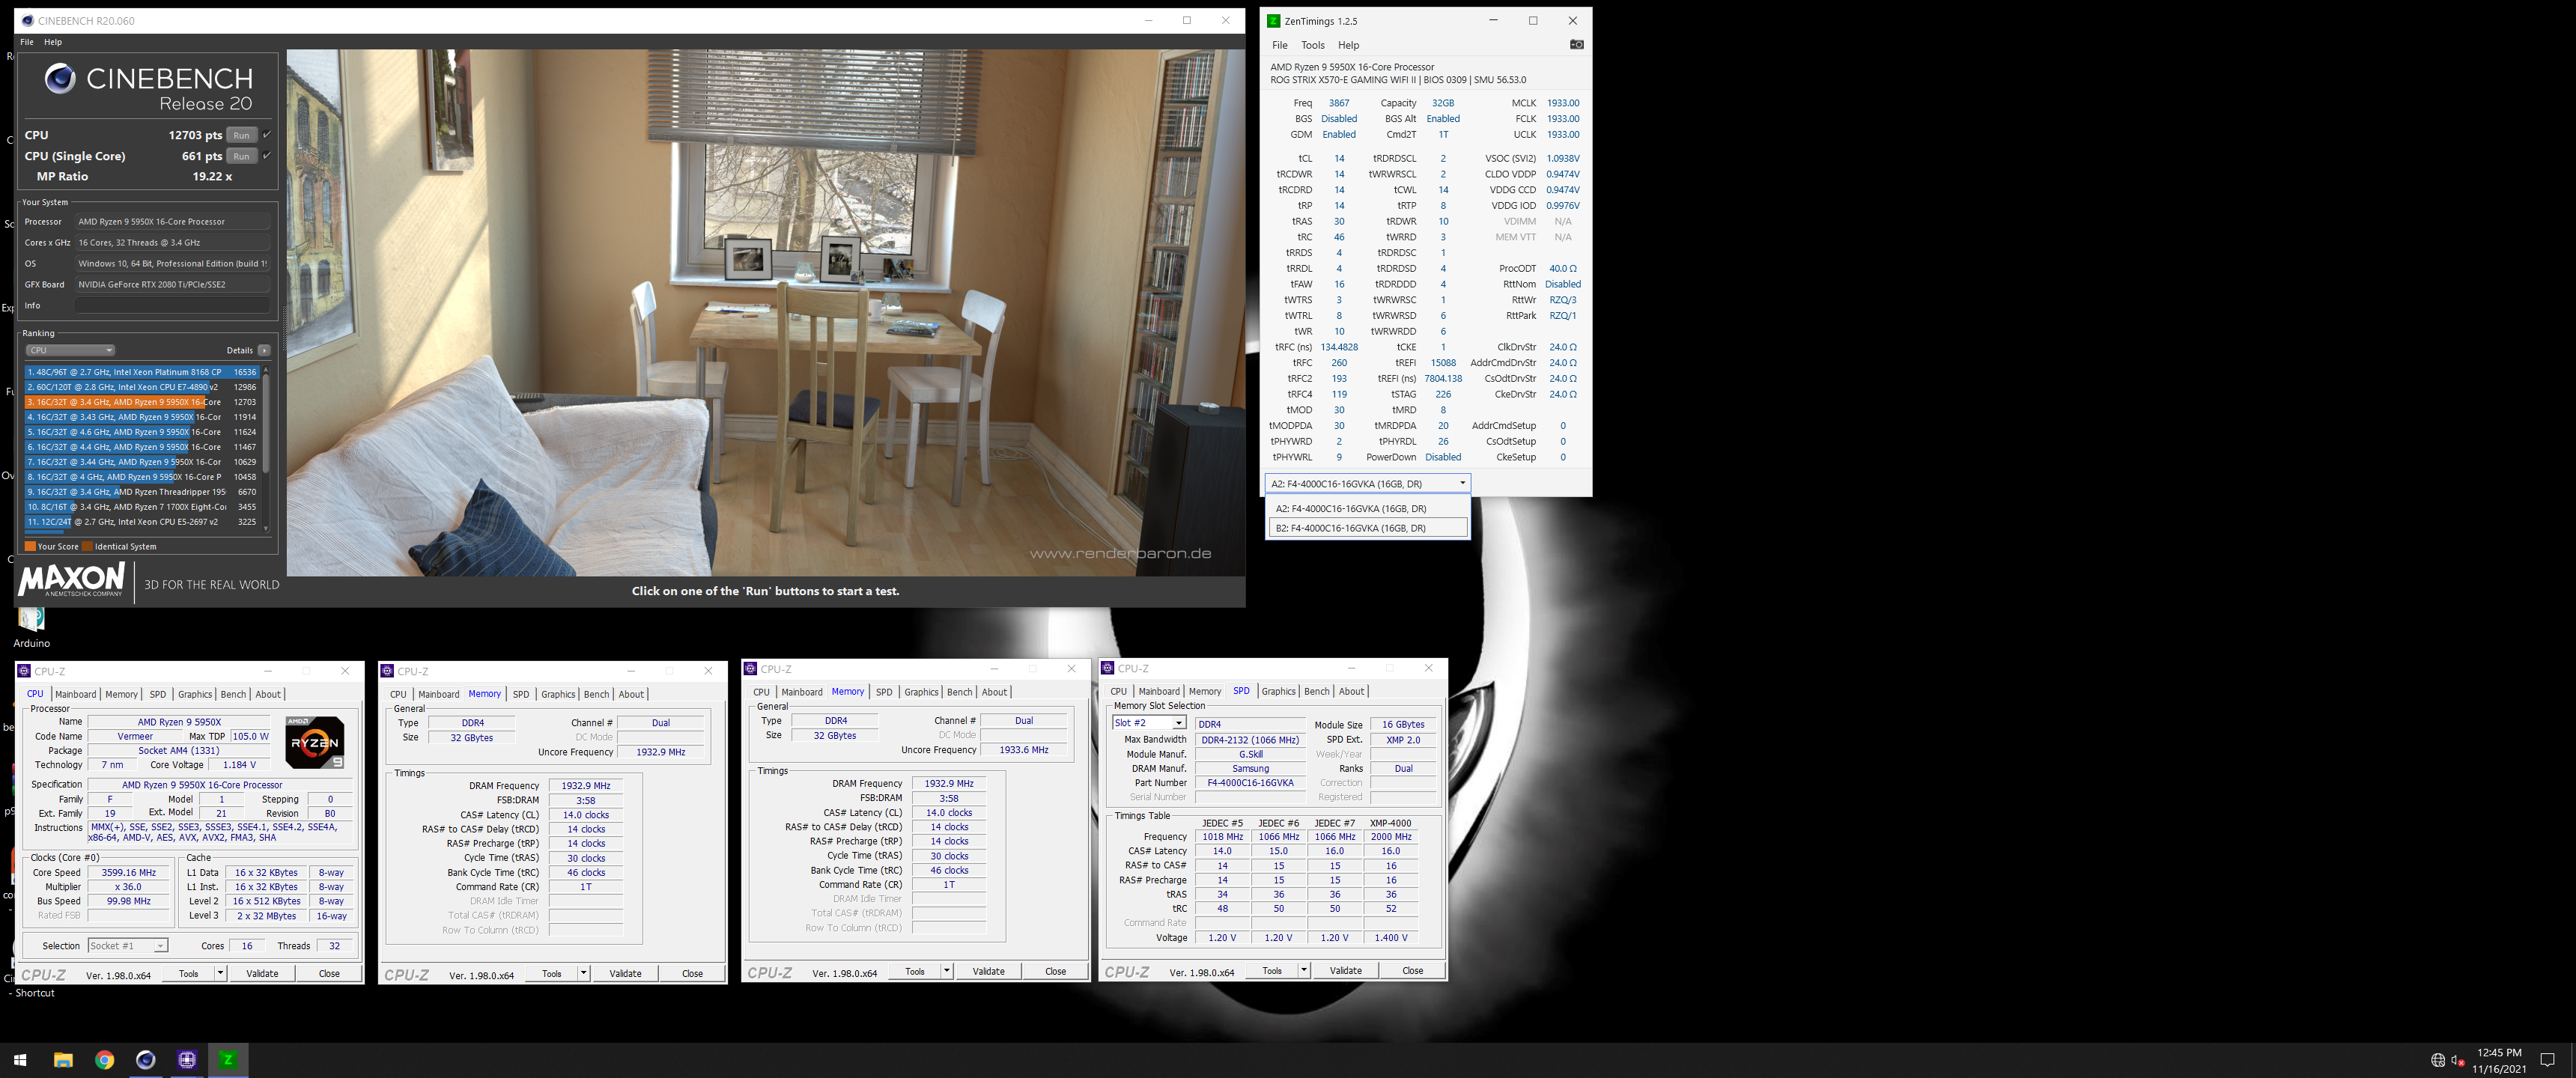Viewport: 2576px width, 1078px height.
Task: Click the Info input field in Cinebench
Action: point(173,305)
